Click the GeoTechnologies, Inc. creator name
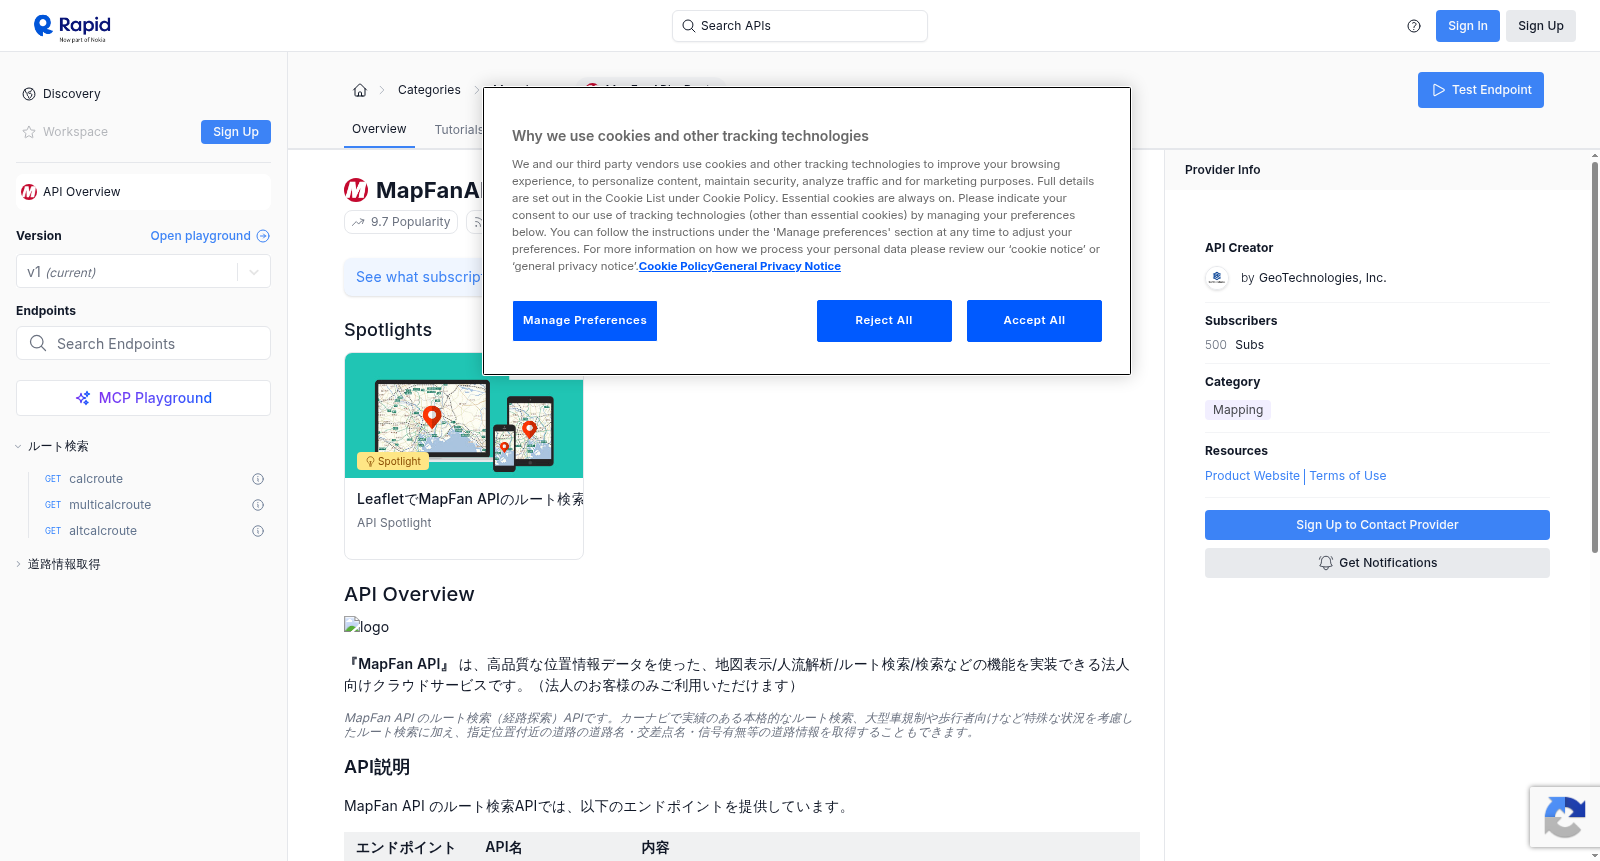Image resolution: width=1600 pixels, height=861 pixels. point(1322,278)
